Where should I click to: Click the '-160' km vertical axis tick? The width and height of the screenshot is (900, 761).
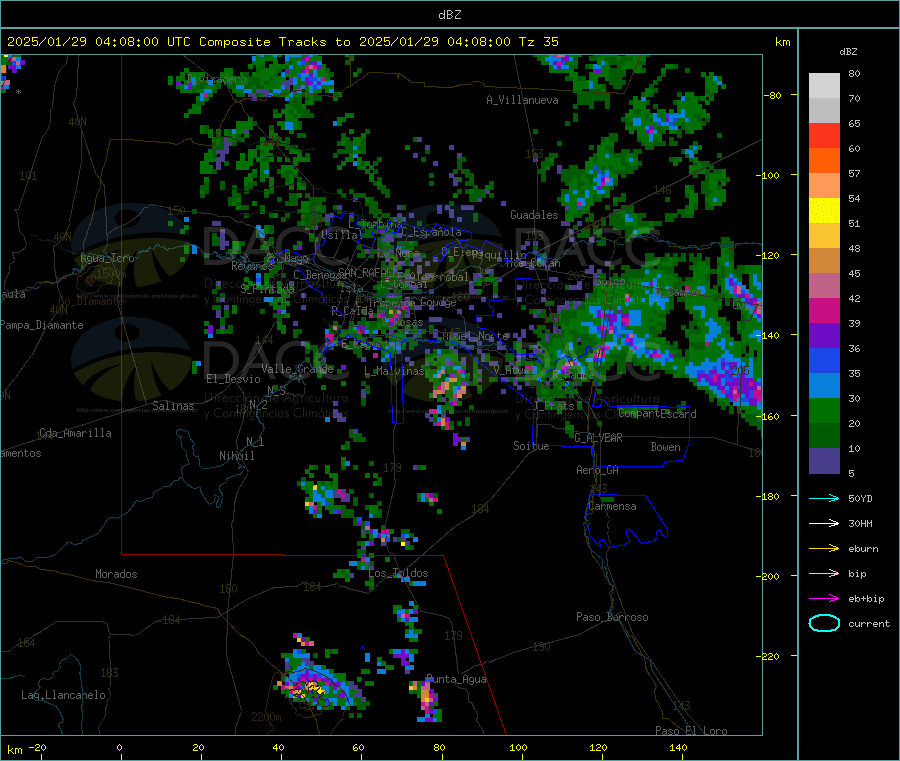[770, 416]
